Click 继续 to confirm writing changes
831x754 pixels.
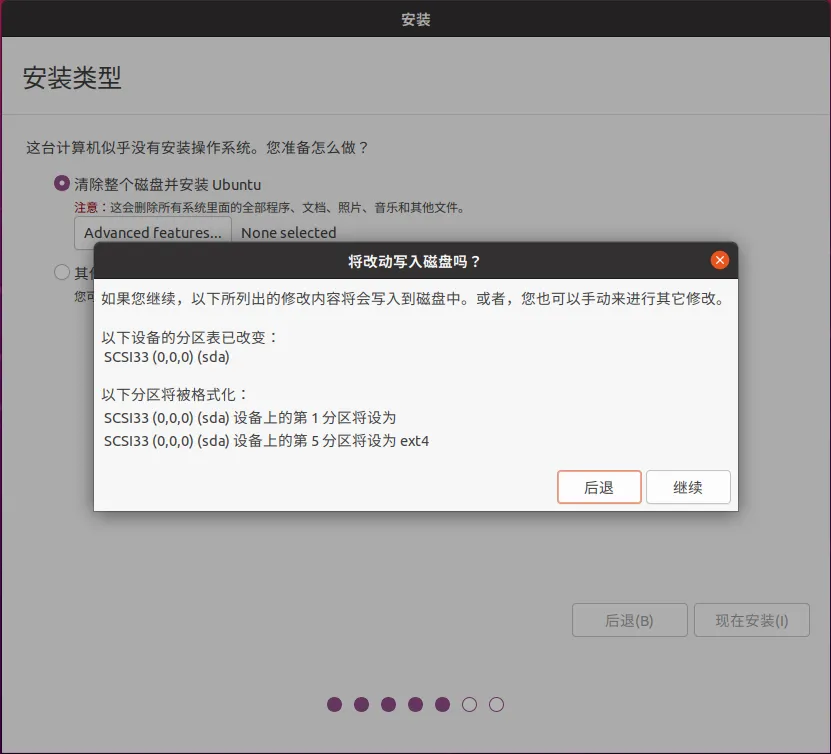pyautogui.click(x=688, y=487)
